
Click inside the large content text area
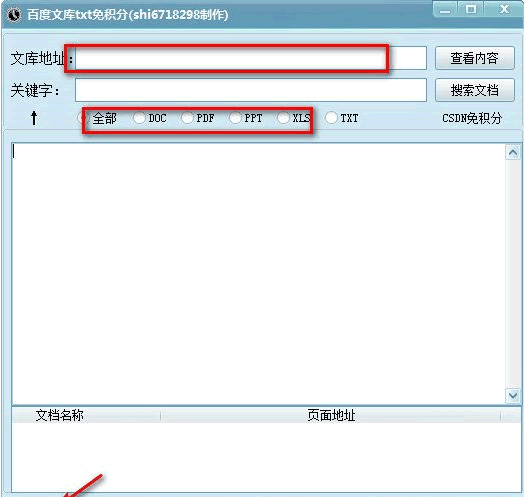click(259, 274)
